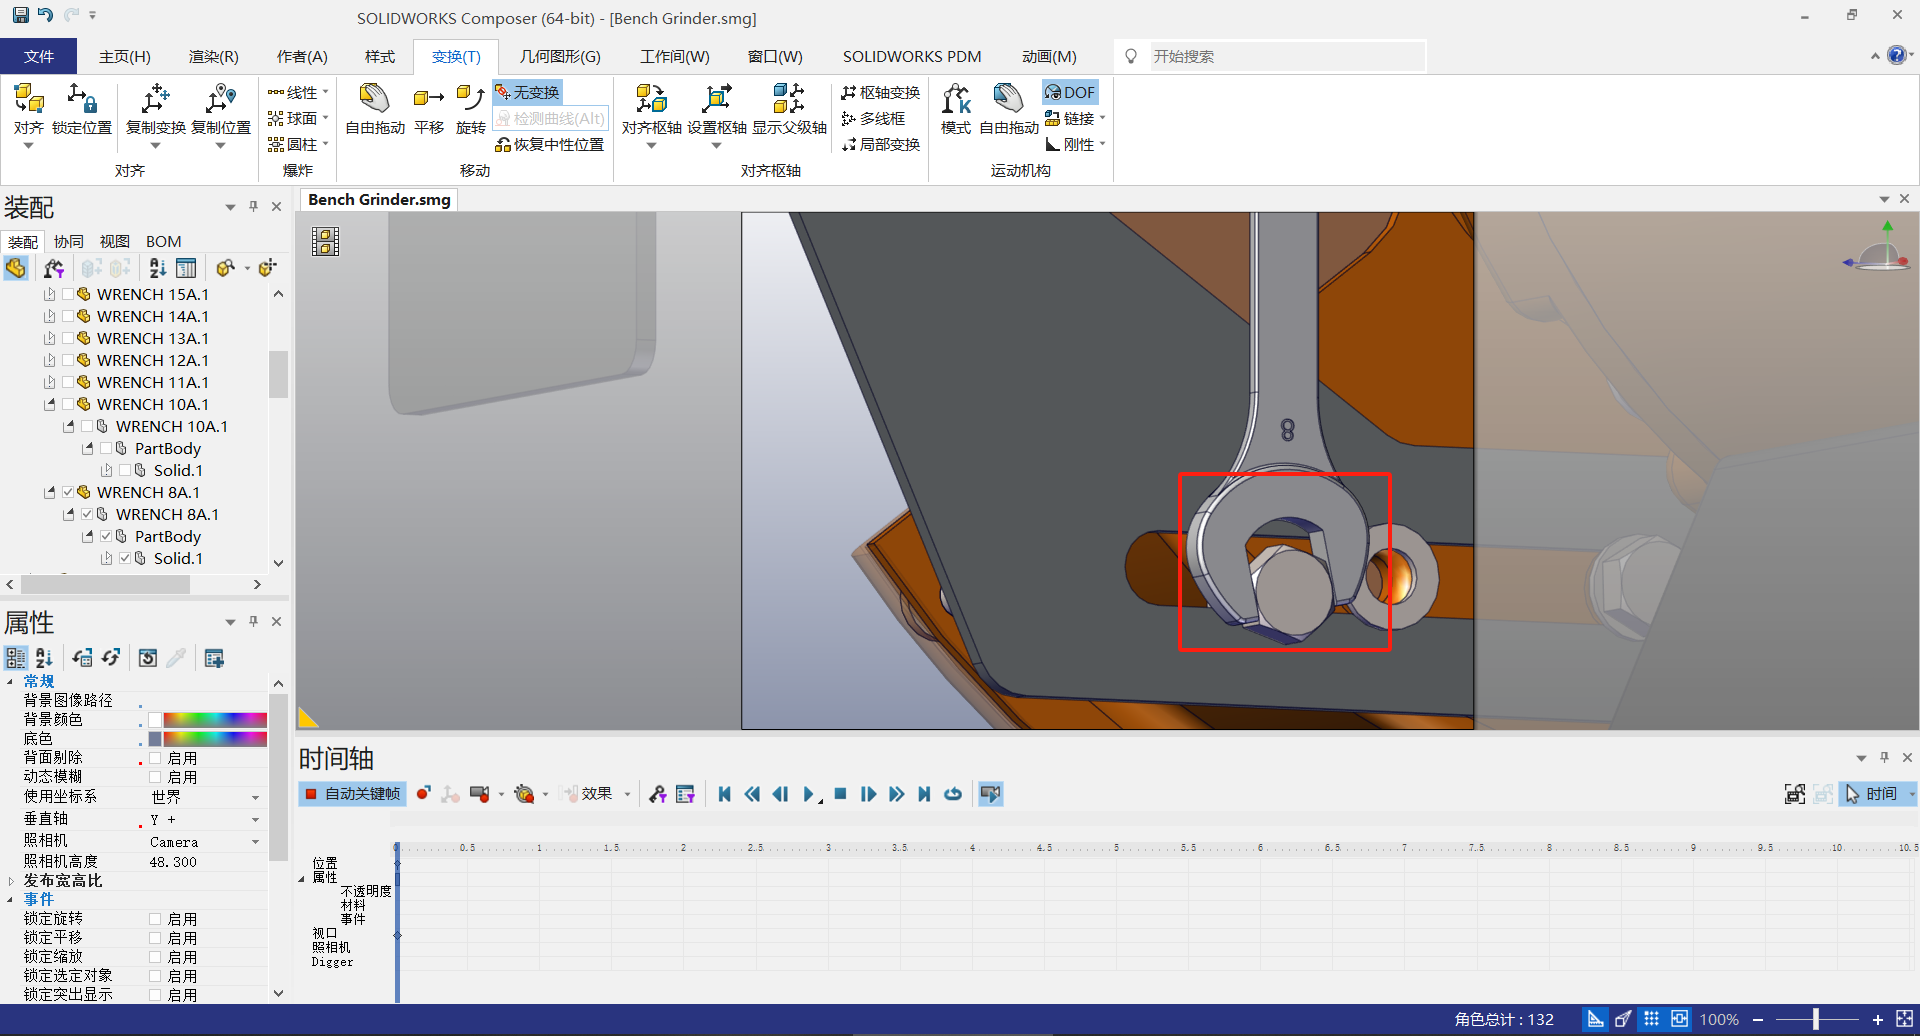This screenshot has width=1920, height=1036.
Task: Toggle visibility checkbox for WRENCH 8A.1 assembly
Action: coord(68,492)
